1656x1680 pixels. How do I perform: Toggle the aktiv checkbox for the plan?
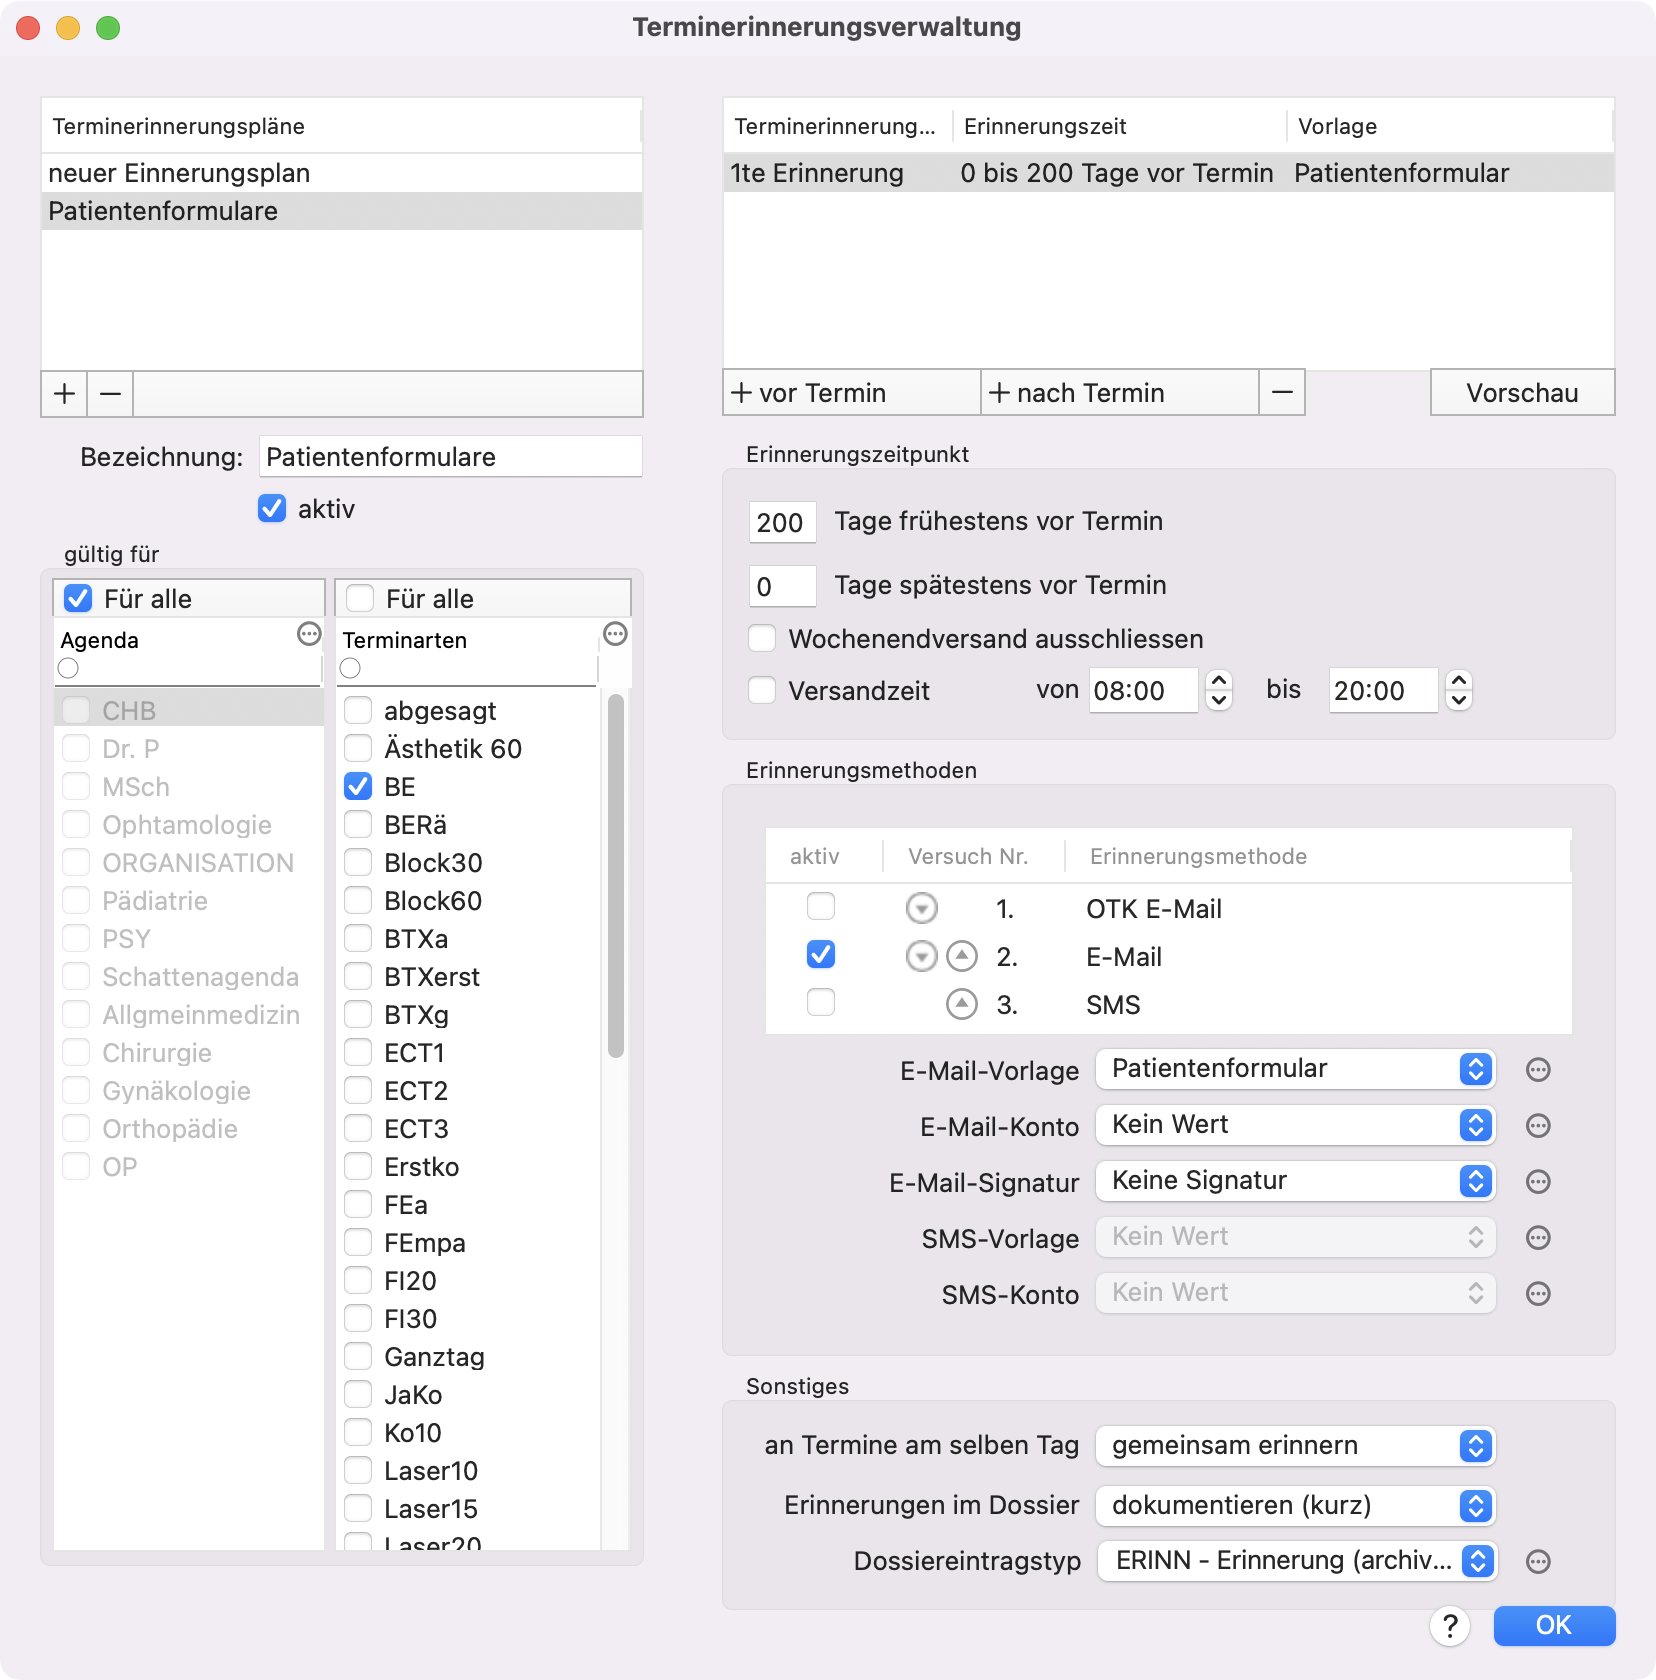pyautogui.click(x=272, y=509)
